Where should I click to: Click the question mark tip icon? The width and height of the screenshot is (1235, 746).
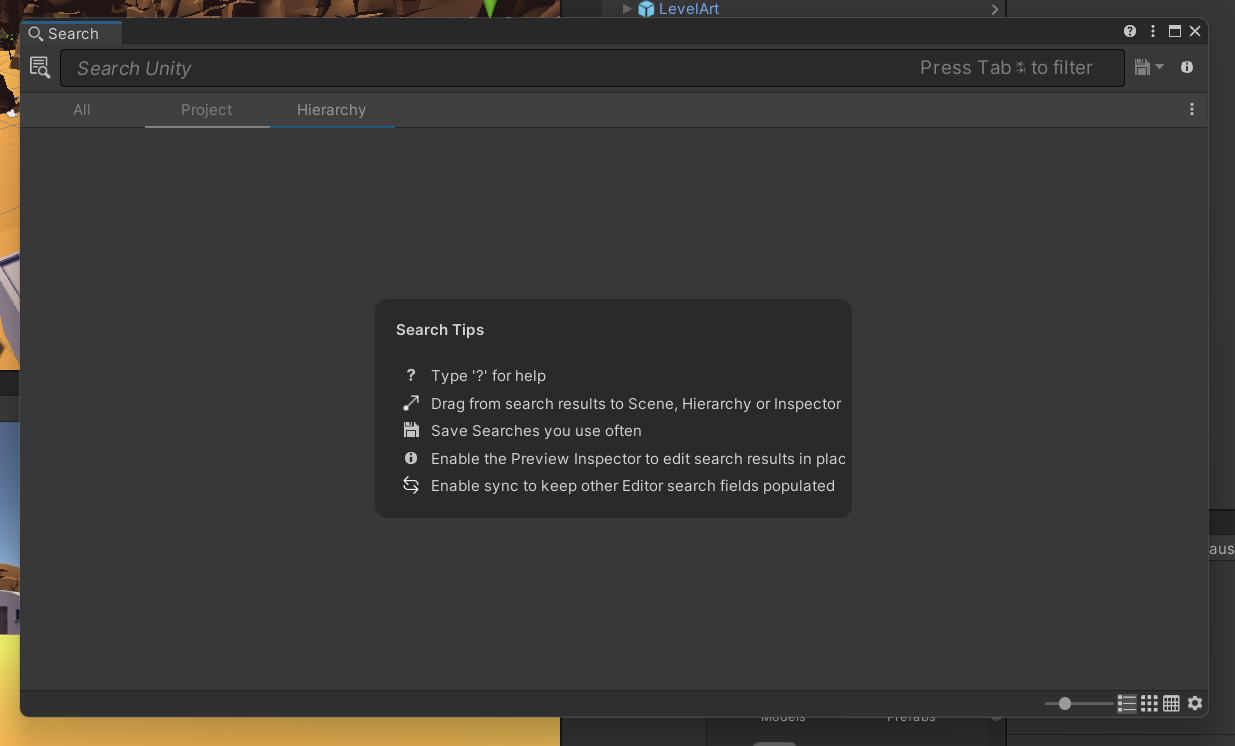click(410, 375)
